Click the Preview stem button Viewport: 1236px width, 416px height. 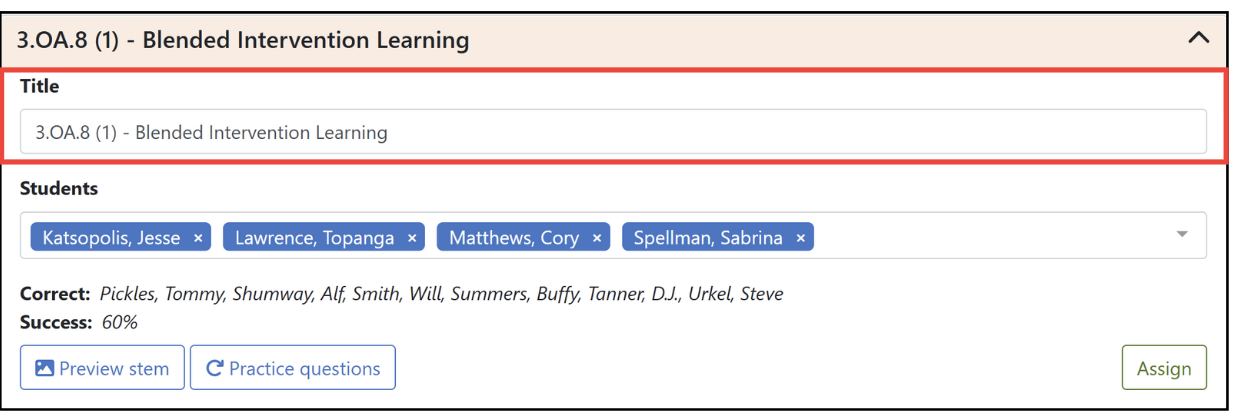(x=102, y=368)
